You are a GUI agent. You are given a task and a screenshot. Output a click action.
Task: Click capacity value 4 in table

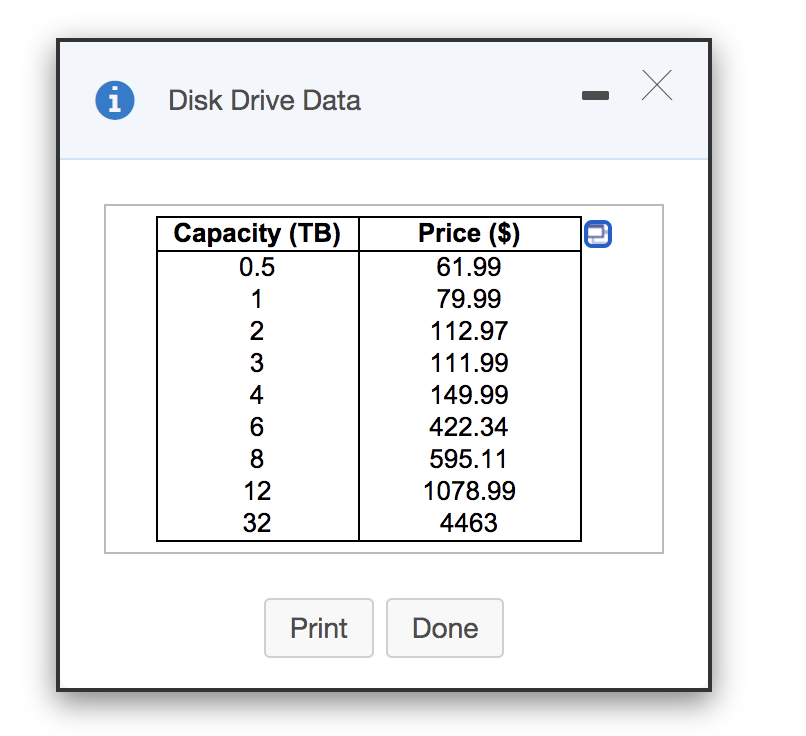(x=257, y=395)
